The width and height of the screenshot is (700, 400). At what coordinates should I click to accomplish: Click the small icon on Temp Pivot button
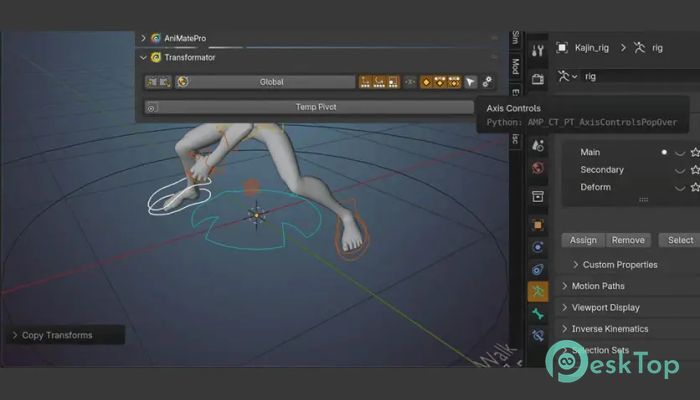pyautogui.click(x=152, y=108)
